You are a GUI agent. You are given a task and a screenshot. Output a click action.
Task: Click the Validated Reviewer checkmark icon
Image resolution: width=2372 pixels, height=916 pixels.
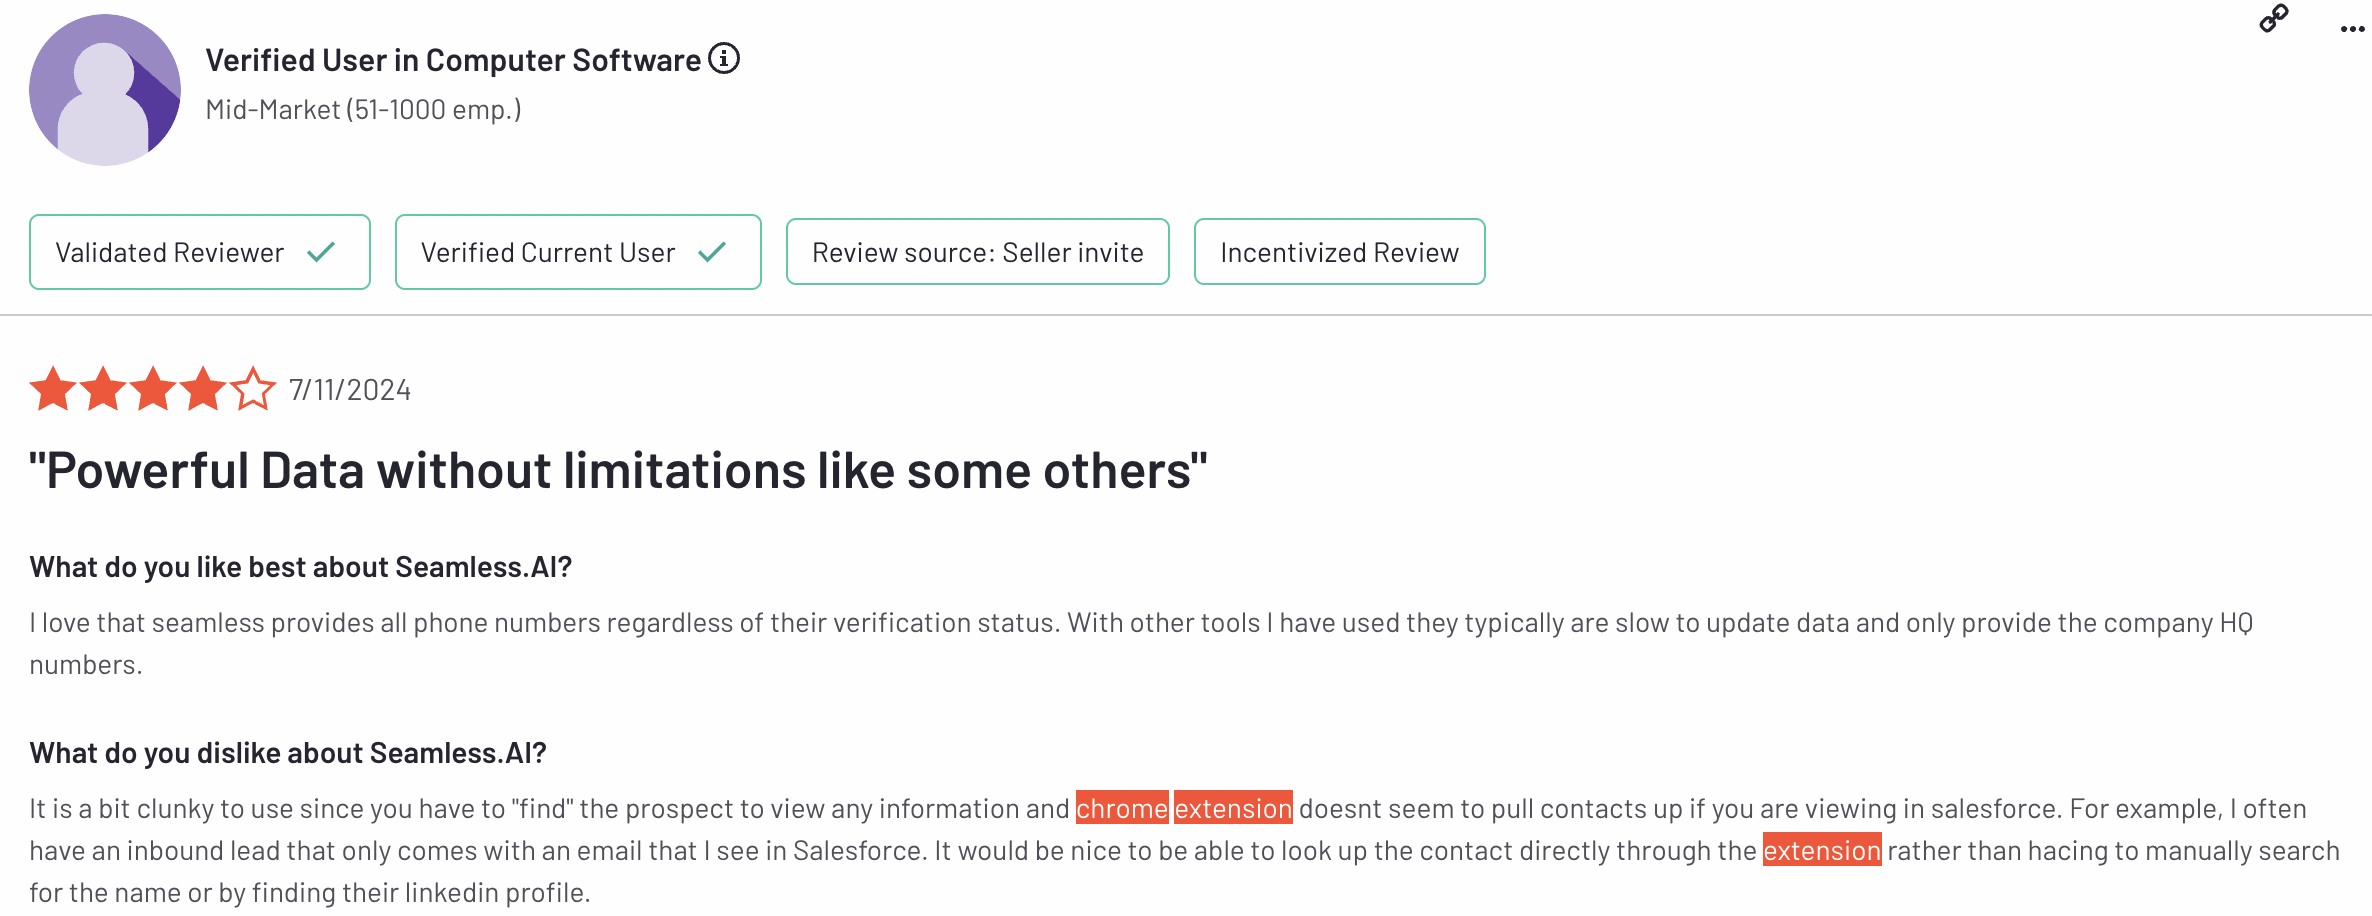click(321, 252)
